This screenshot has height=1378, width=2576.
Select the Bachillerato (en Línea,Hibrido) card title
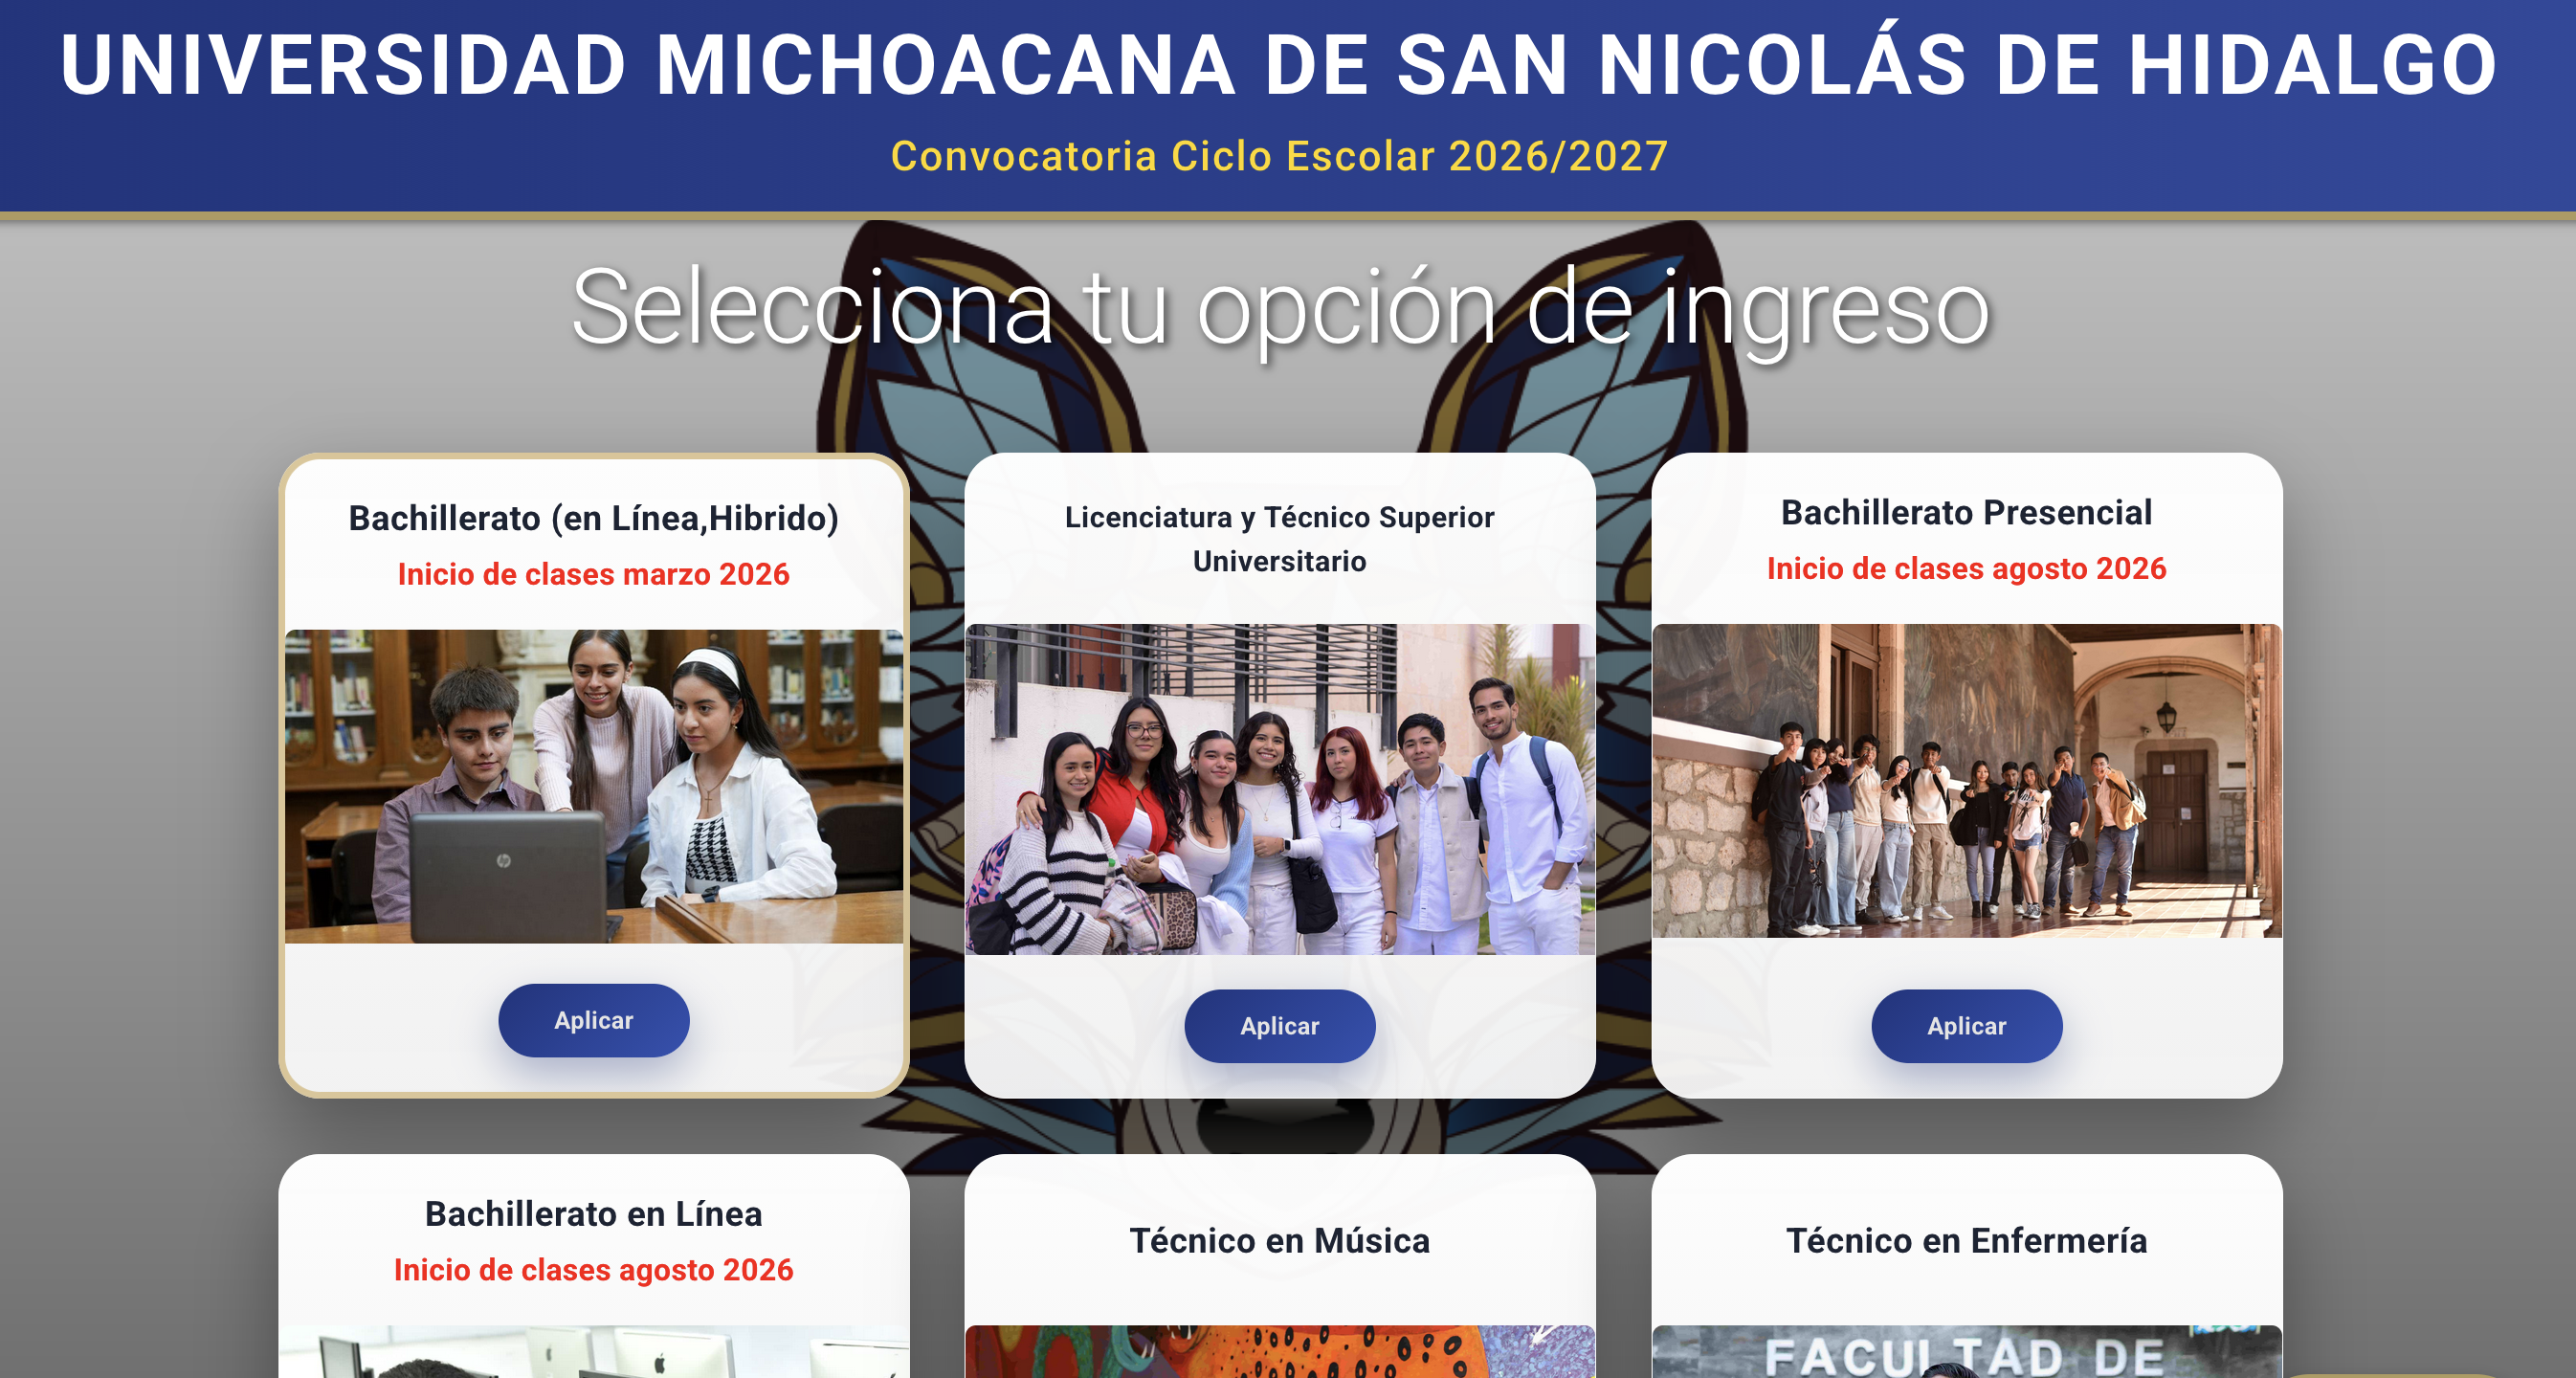point(594,518)
